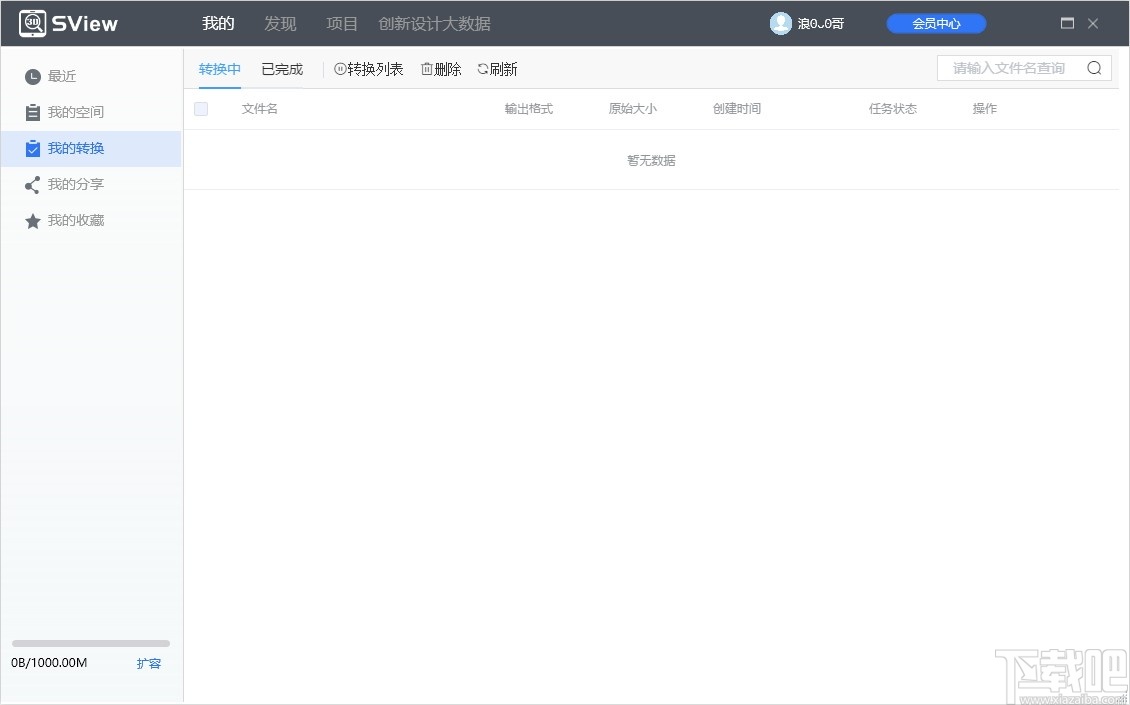This screenshot has width=1130, height=705.
Task: Select the 我的收藏 star icon
Action: [33, 220]
